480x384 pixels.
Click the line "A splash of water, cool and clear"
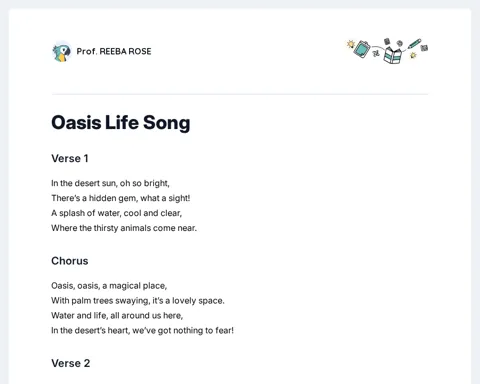click(x=116, y=213)
